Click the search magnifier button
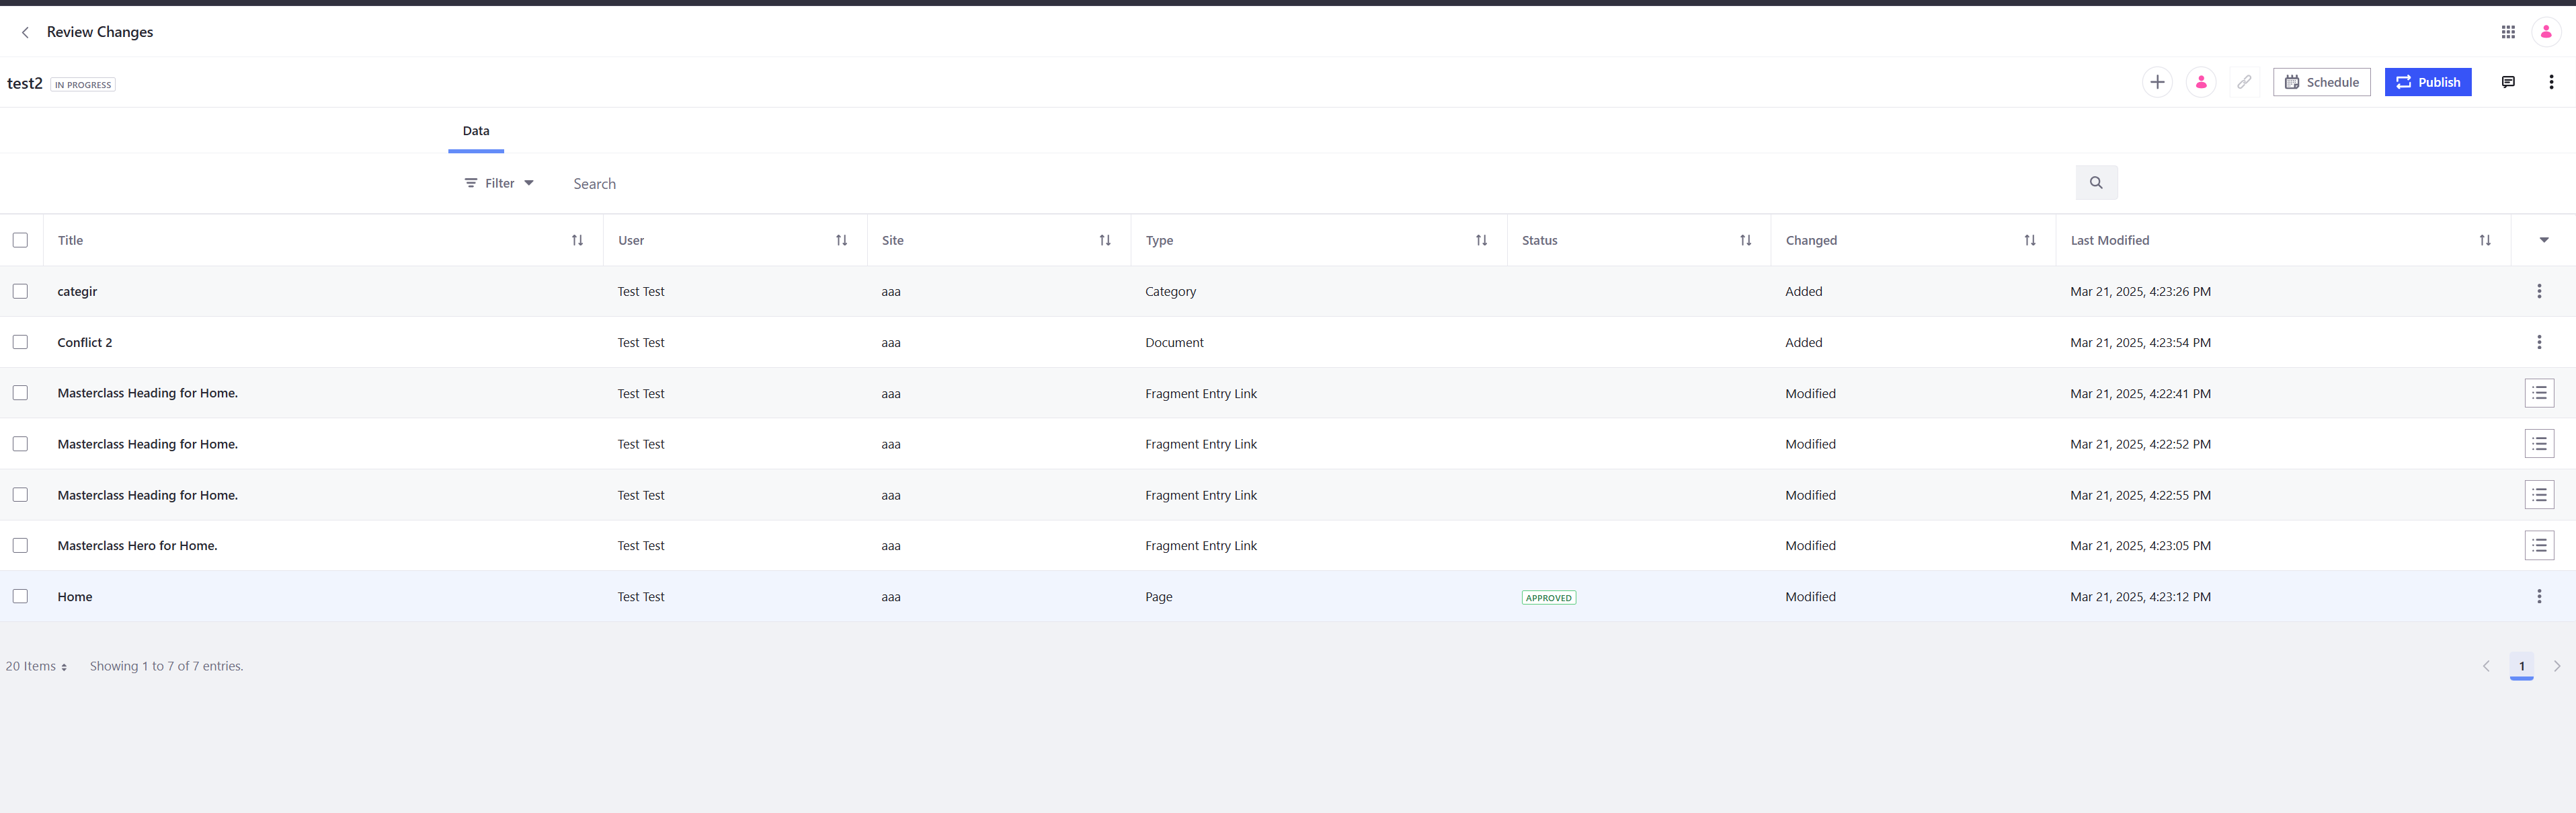The image size is (2576, 813). pyautogui.click(x=2096, y=183)
